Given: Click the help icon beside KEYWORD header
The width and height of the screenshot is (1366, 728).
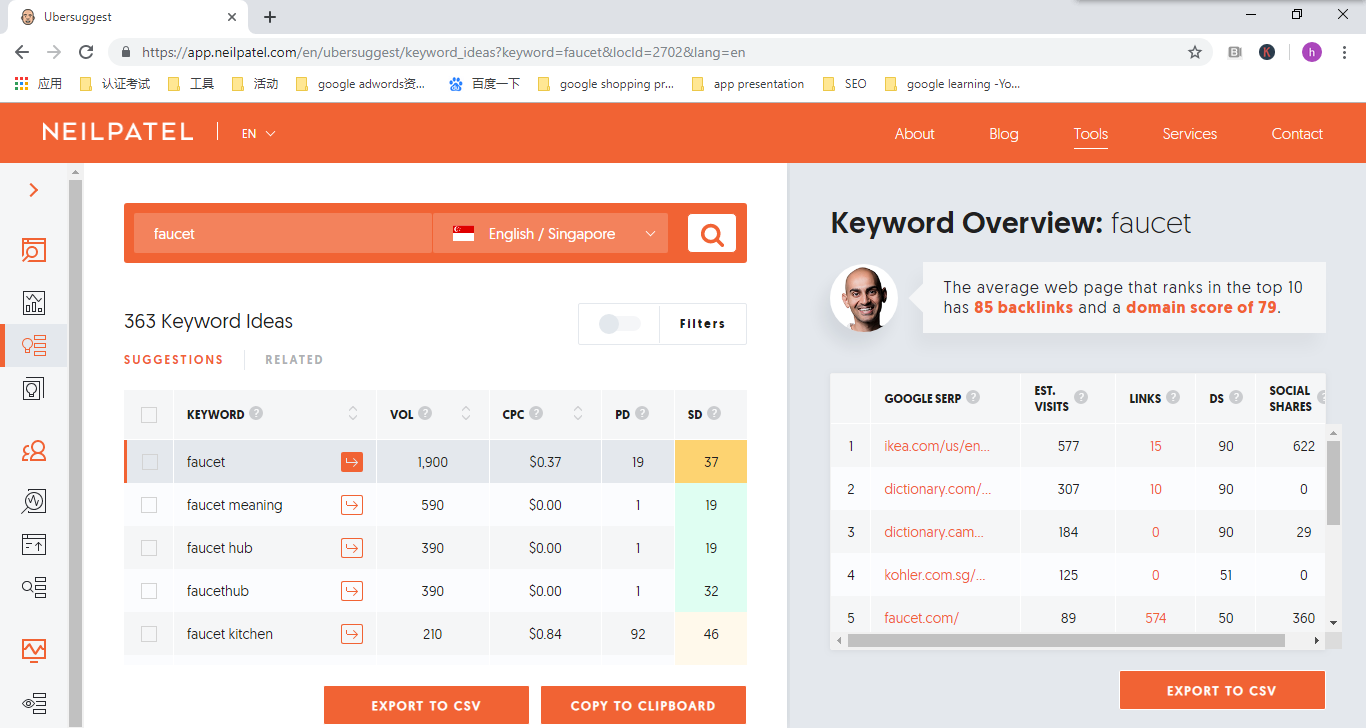Looking at the screenshot, I should coord(256,414).
